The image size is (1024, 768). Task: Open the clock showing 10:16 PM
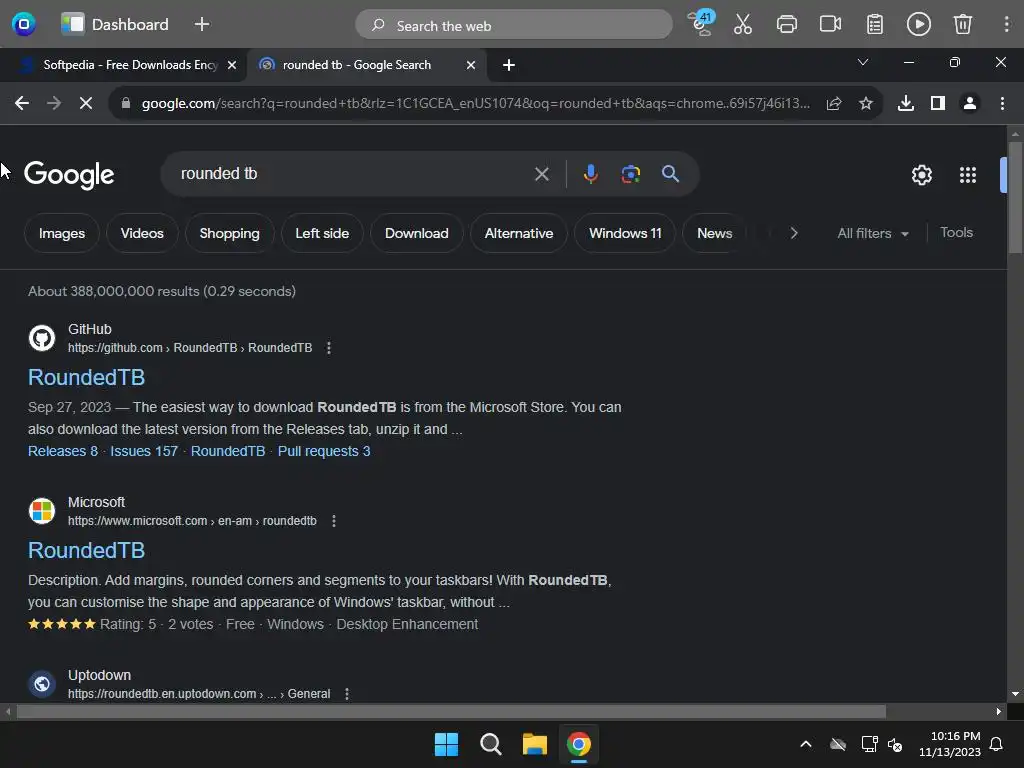(x=950, y=744)
